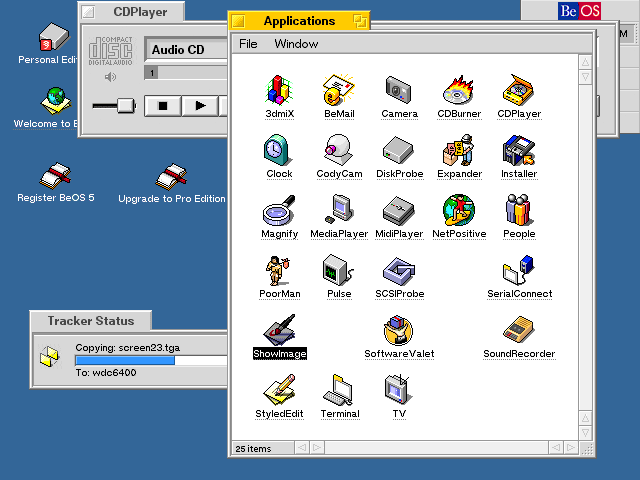640x480 pixels.
Task: Launch BeMail from Applications window
Action: click(339, 90)
